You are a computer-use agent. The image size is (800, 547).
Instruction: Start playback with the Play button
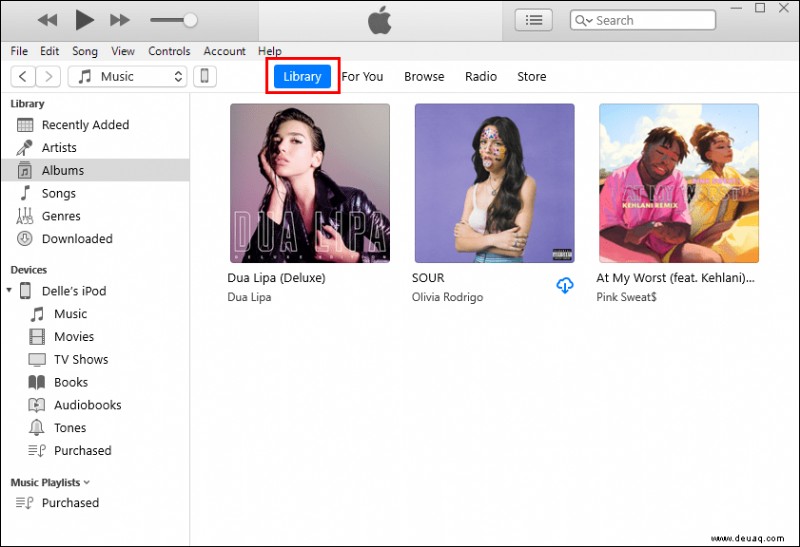[84, 20]
